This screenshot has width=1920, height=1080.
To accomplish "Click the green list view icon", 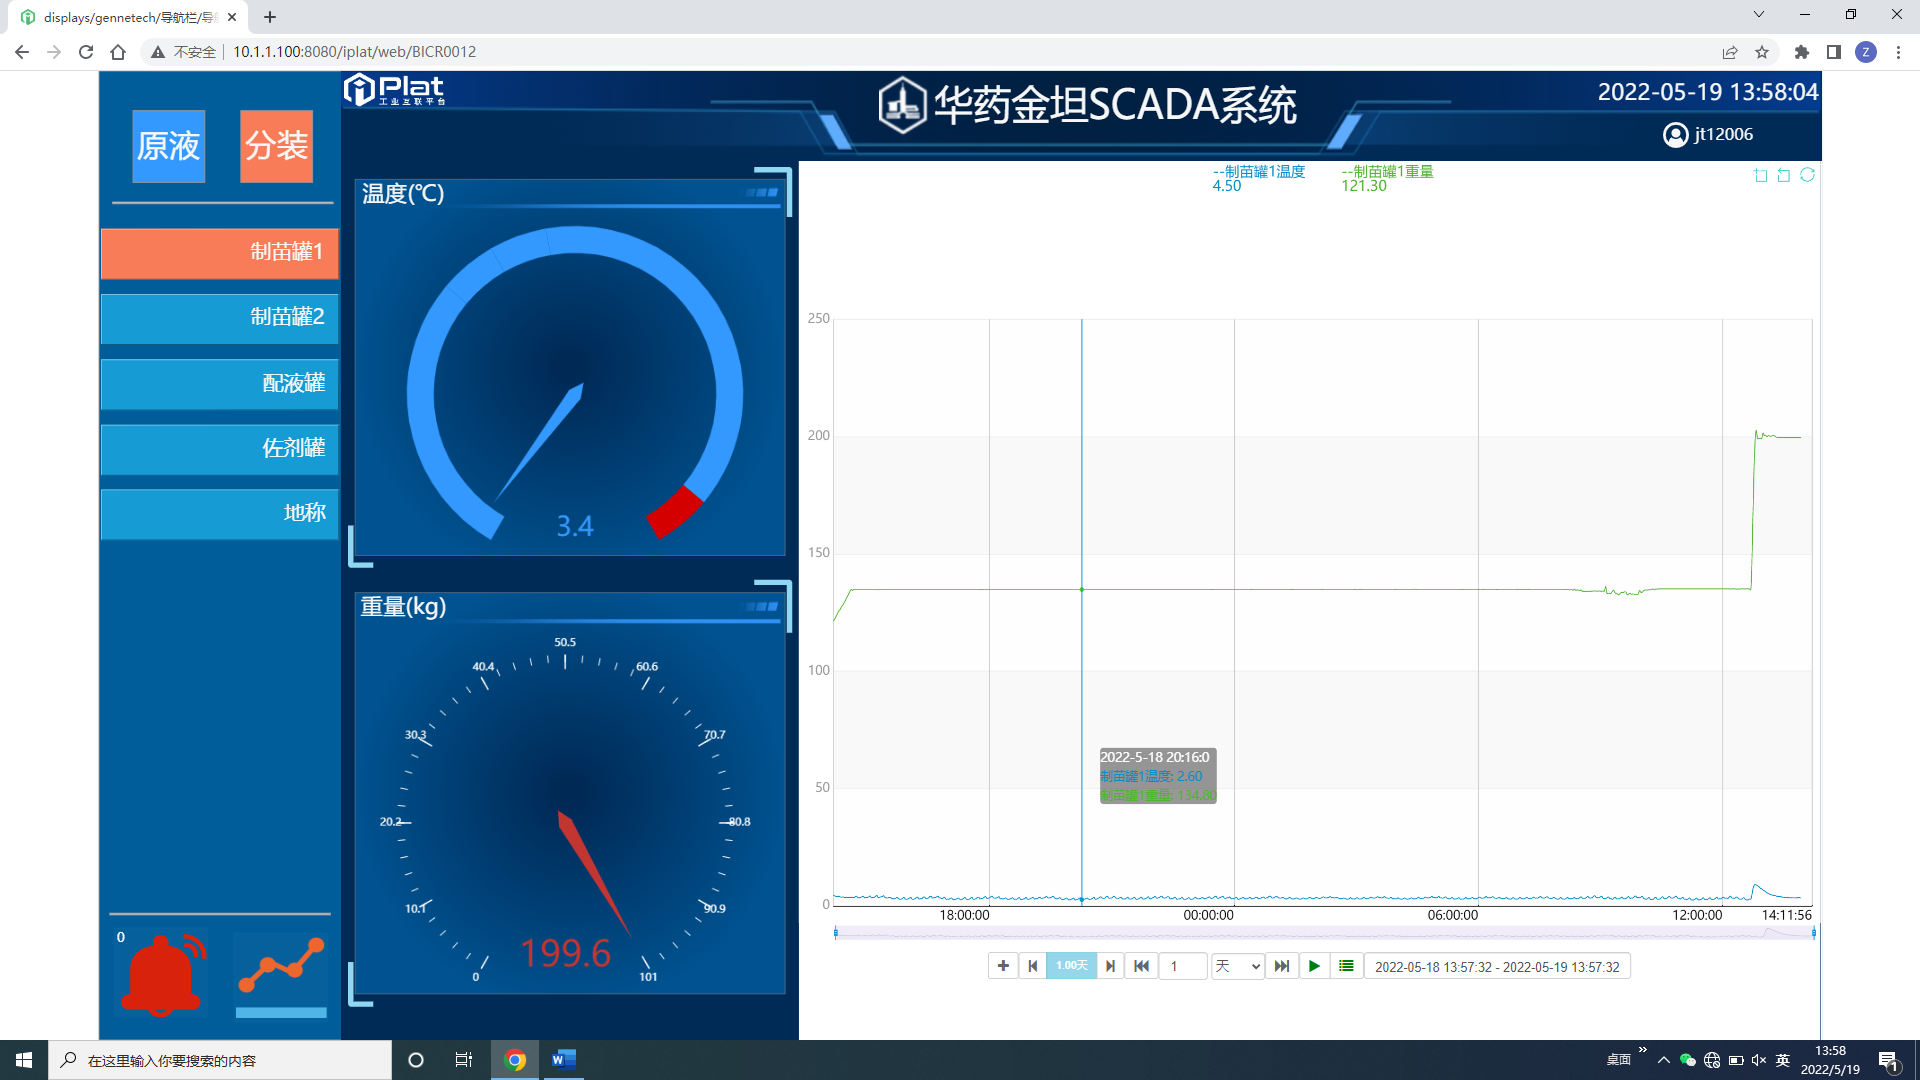I will (1346, 966).
